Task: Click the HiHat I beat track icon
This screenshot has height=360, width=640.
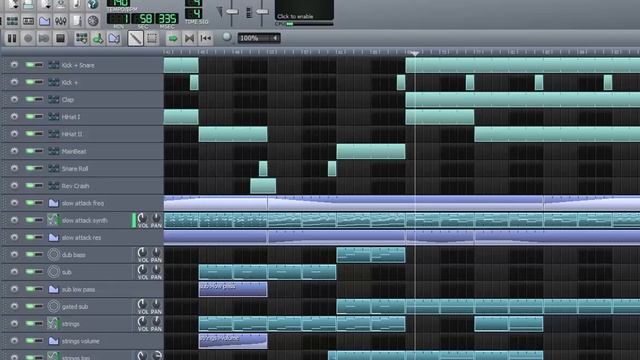Action: click(x=53, y=116)
